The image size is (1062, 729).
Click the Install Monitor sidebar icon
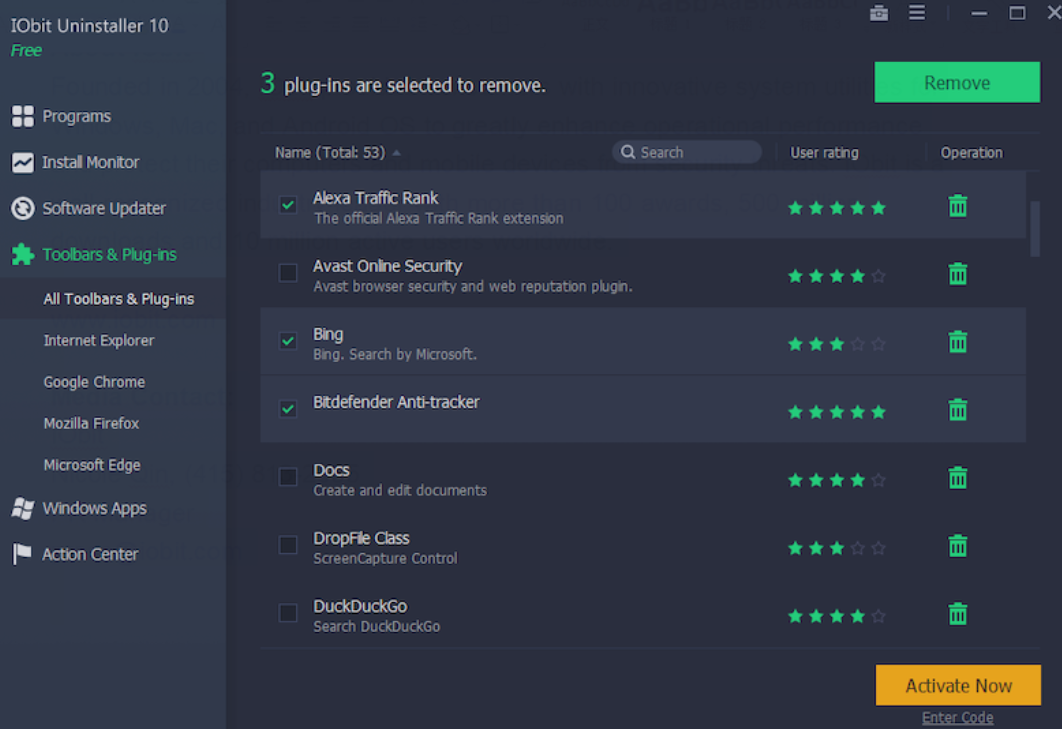click(x=22, y=162)
